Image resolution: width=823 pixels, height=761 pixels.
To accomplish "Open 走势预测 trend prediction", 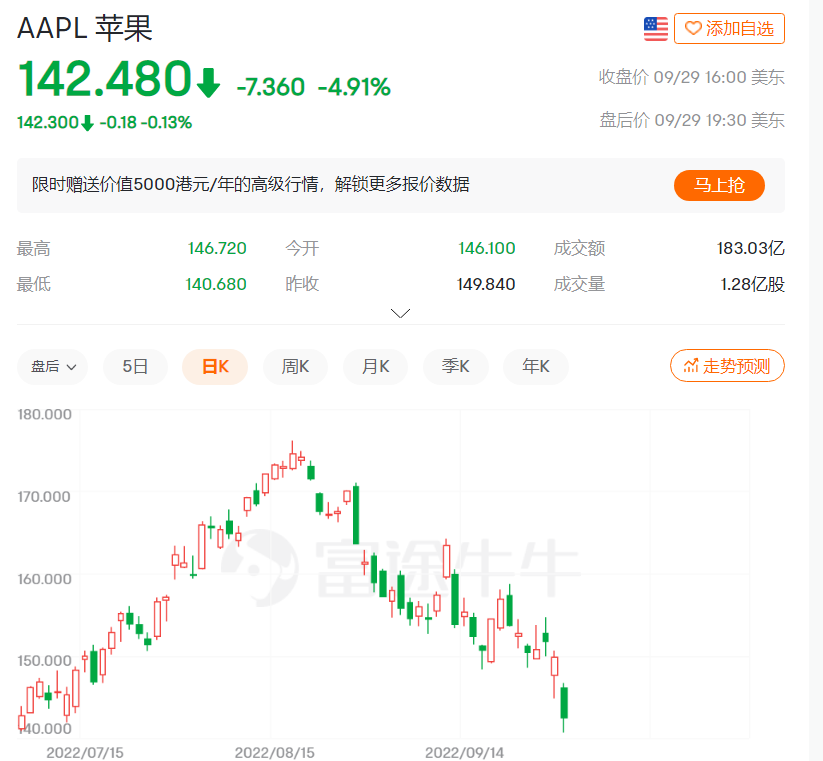I will pyautogui.click(x=727, y=365).
